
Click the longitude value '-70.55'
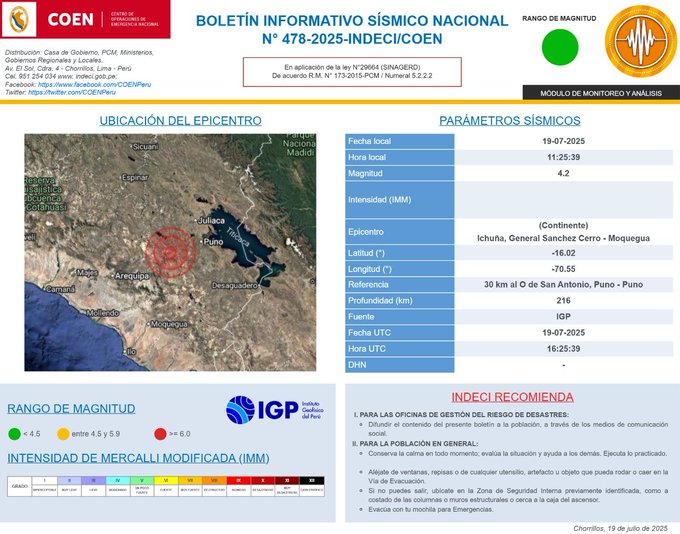click(563, 269)
